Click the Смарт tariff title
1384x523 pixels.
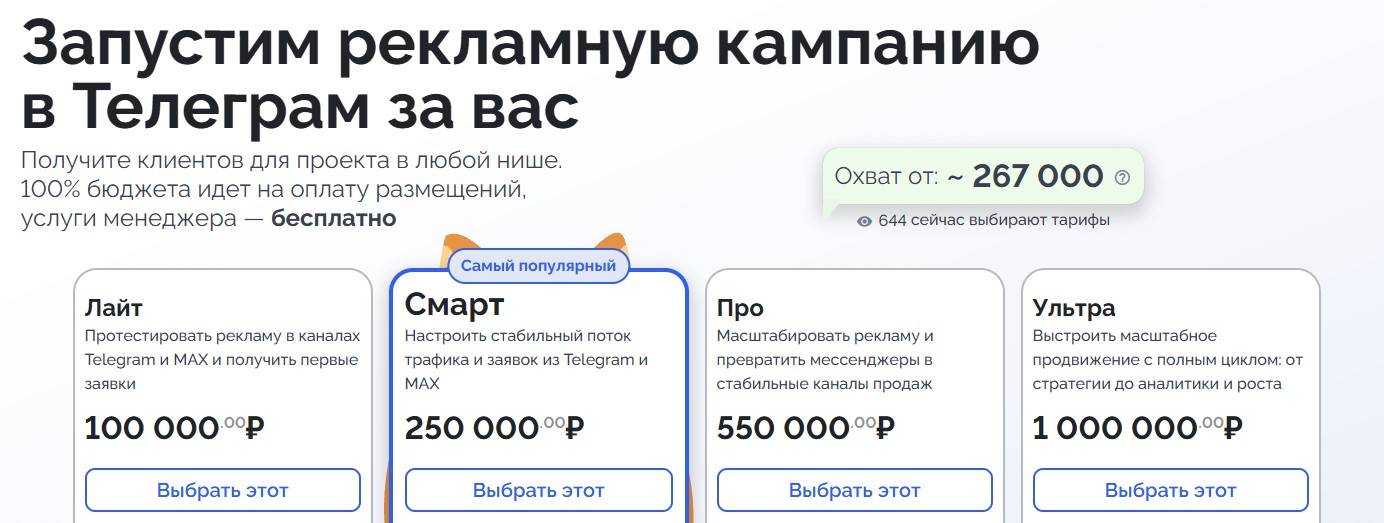pos(454,304)
